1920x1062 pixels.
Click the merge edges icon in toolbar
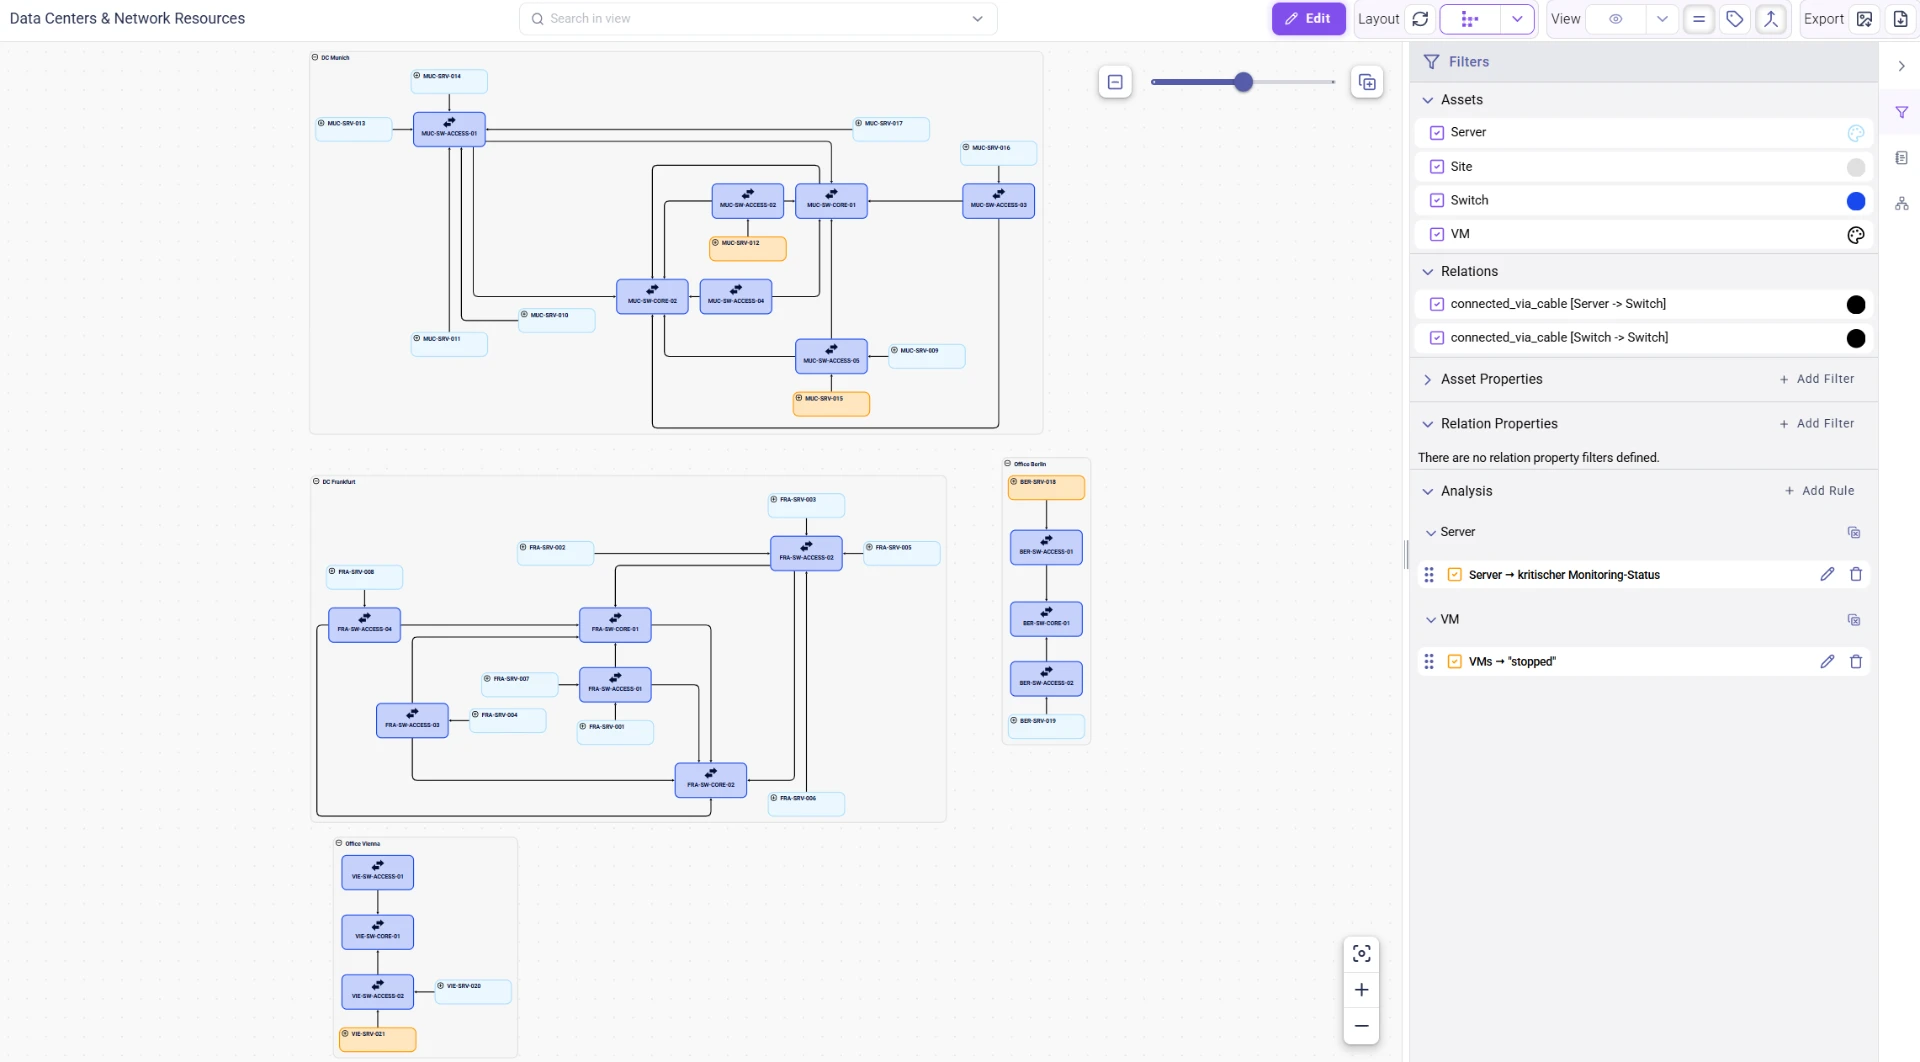point(1771,19)
